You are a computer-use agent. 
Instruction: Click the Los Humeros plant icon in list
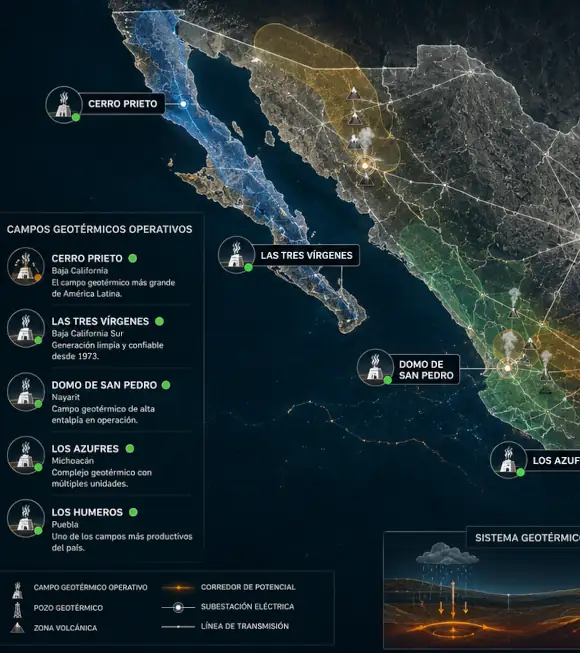pos(25,518)
